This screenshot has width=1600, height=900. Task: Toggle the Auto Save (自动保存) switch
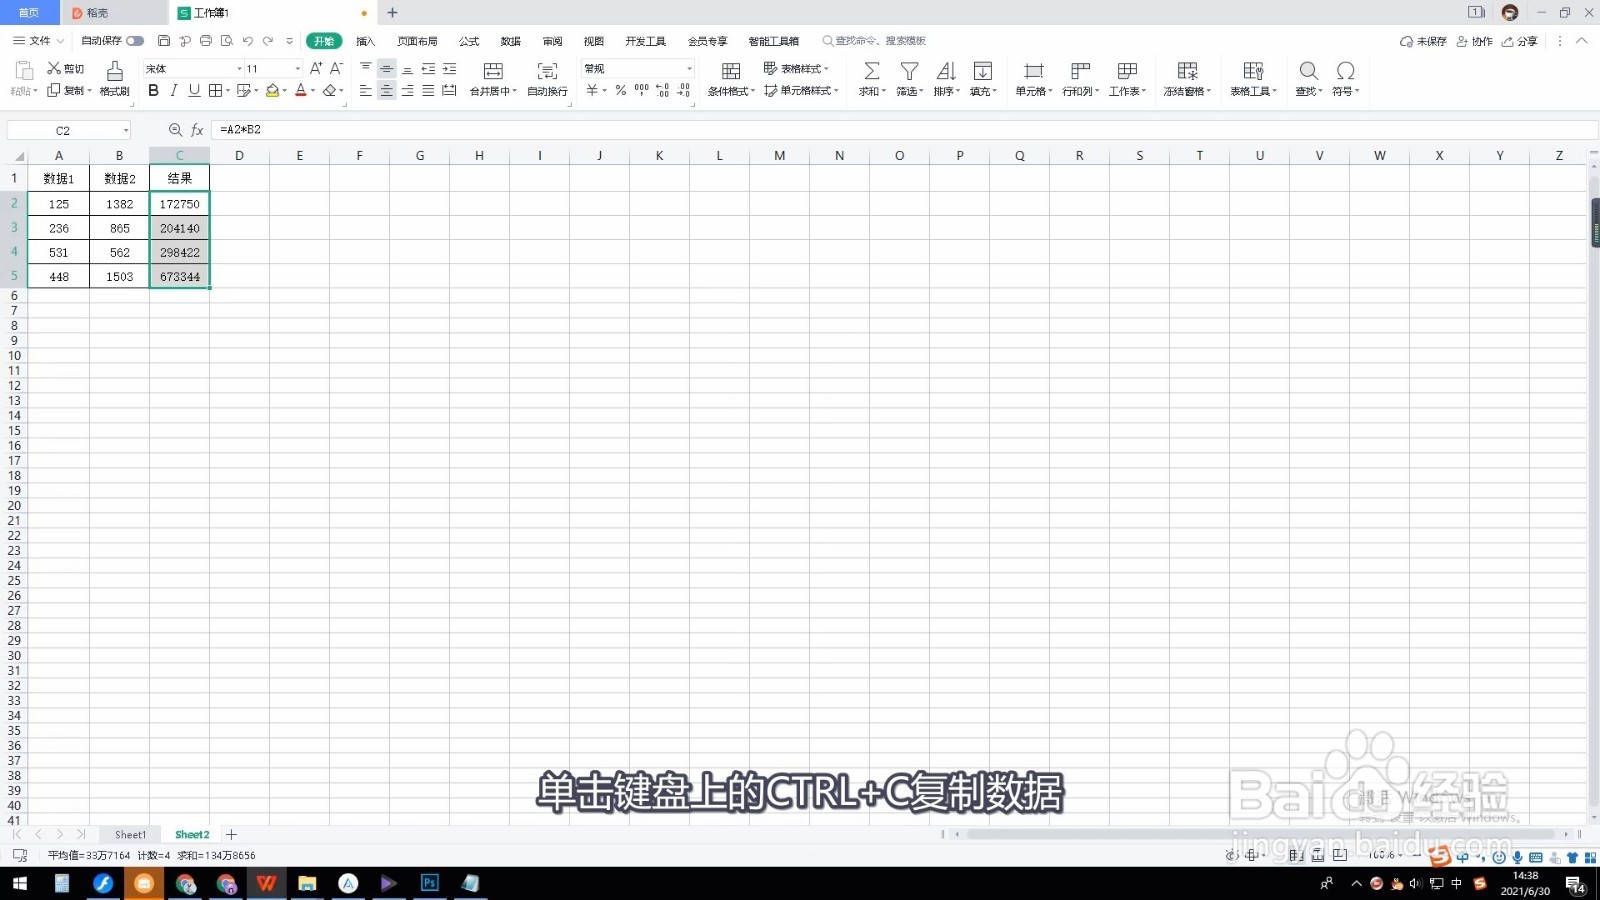[135, 41]
